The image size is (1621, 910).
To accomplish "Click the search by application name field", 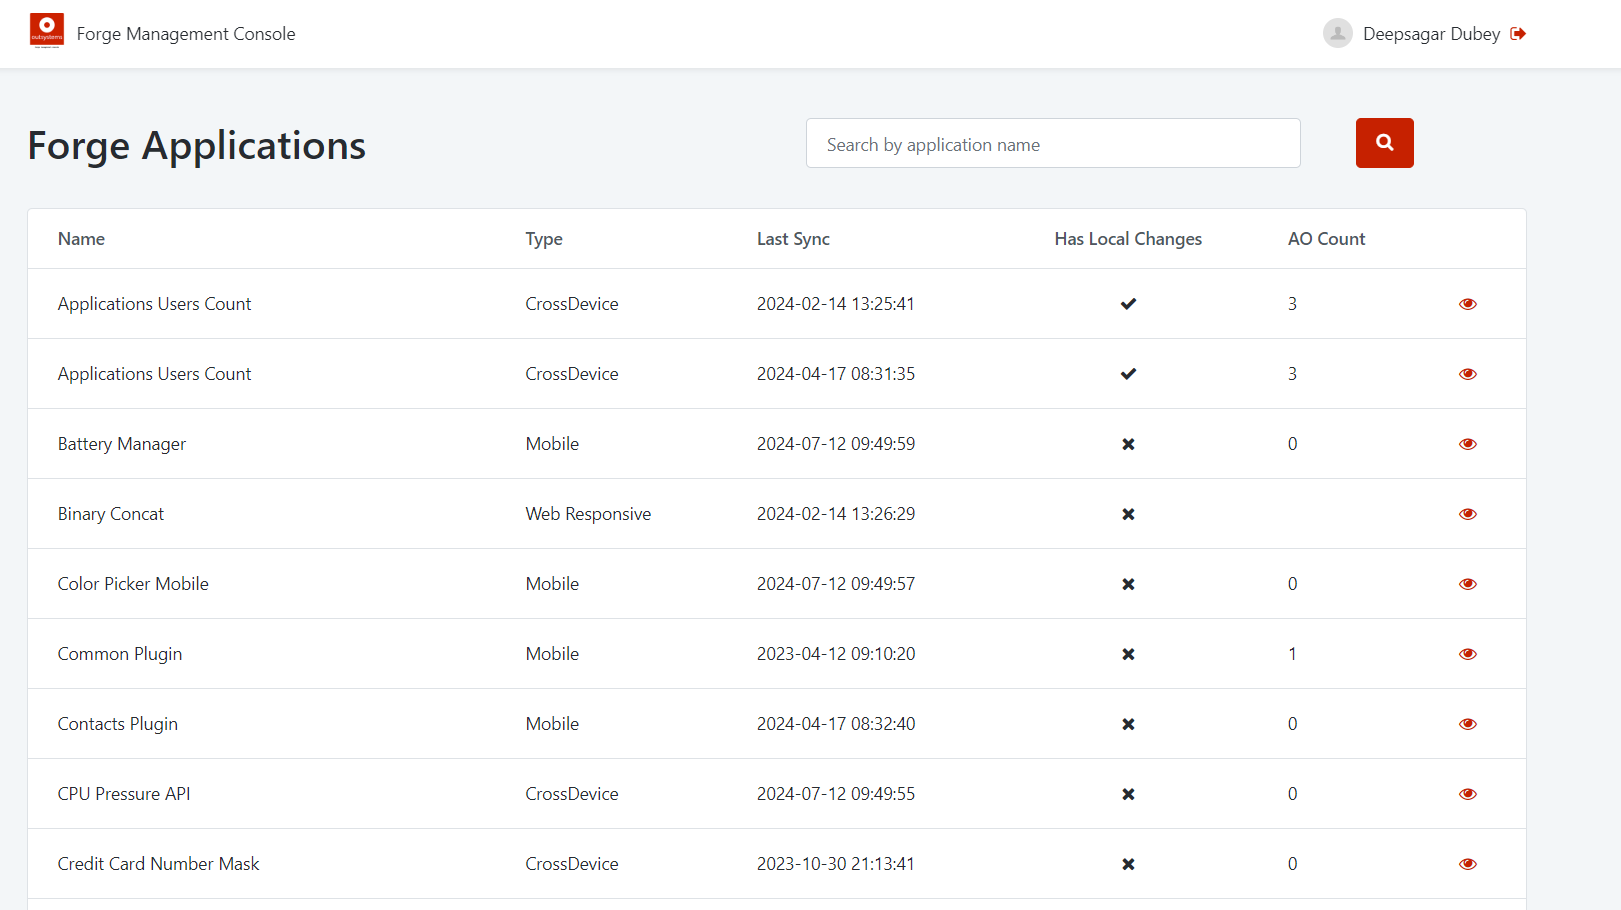I will coord(1052,143).
